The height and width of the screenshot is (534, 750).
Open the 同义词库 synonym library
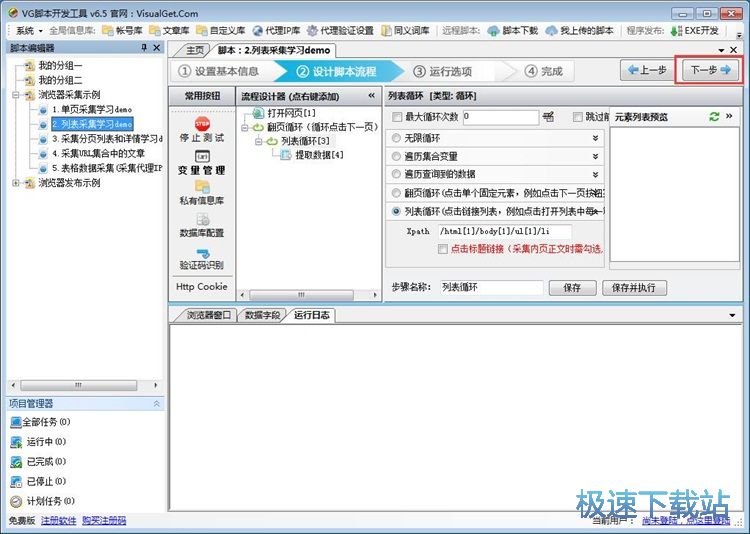coord(405,31)
